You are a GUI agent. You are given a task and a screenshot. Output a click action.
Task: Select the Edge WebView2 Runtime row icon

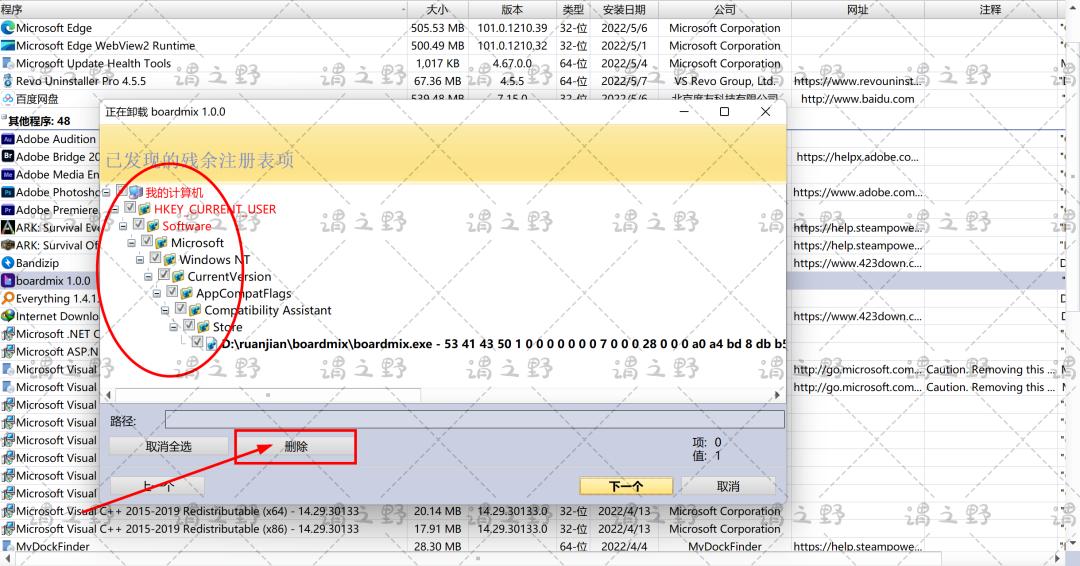click(x=8, y=45)
